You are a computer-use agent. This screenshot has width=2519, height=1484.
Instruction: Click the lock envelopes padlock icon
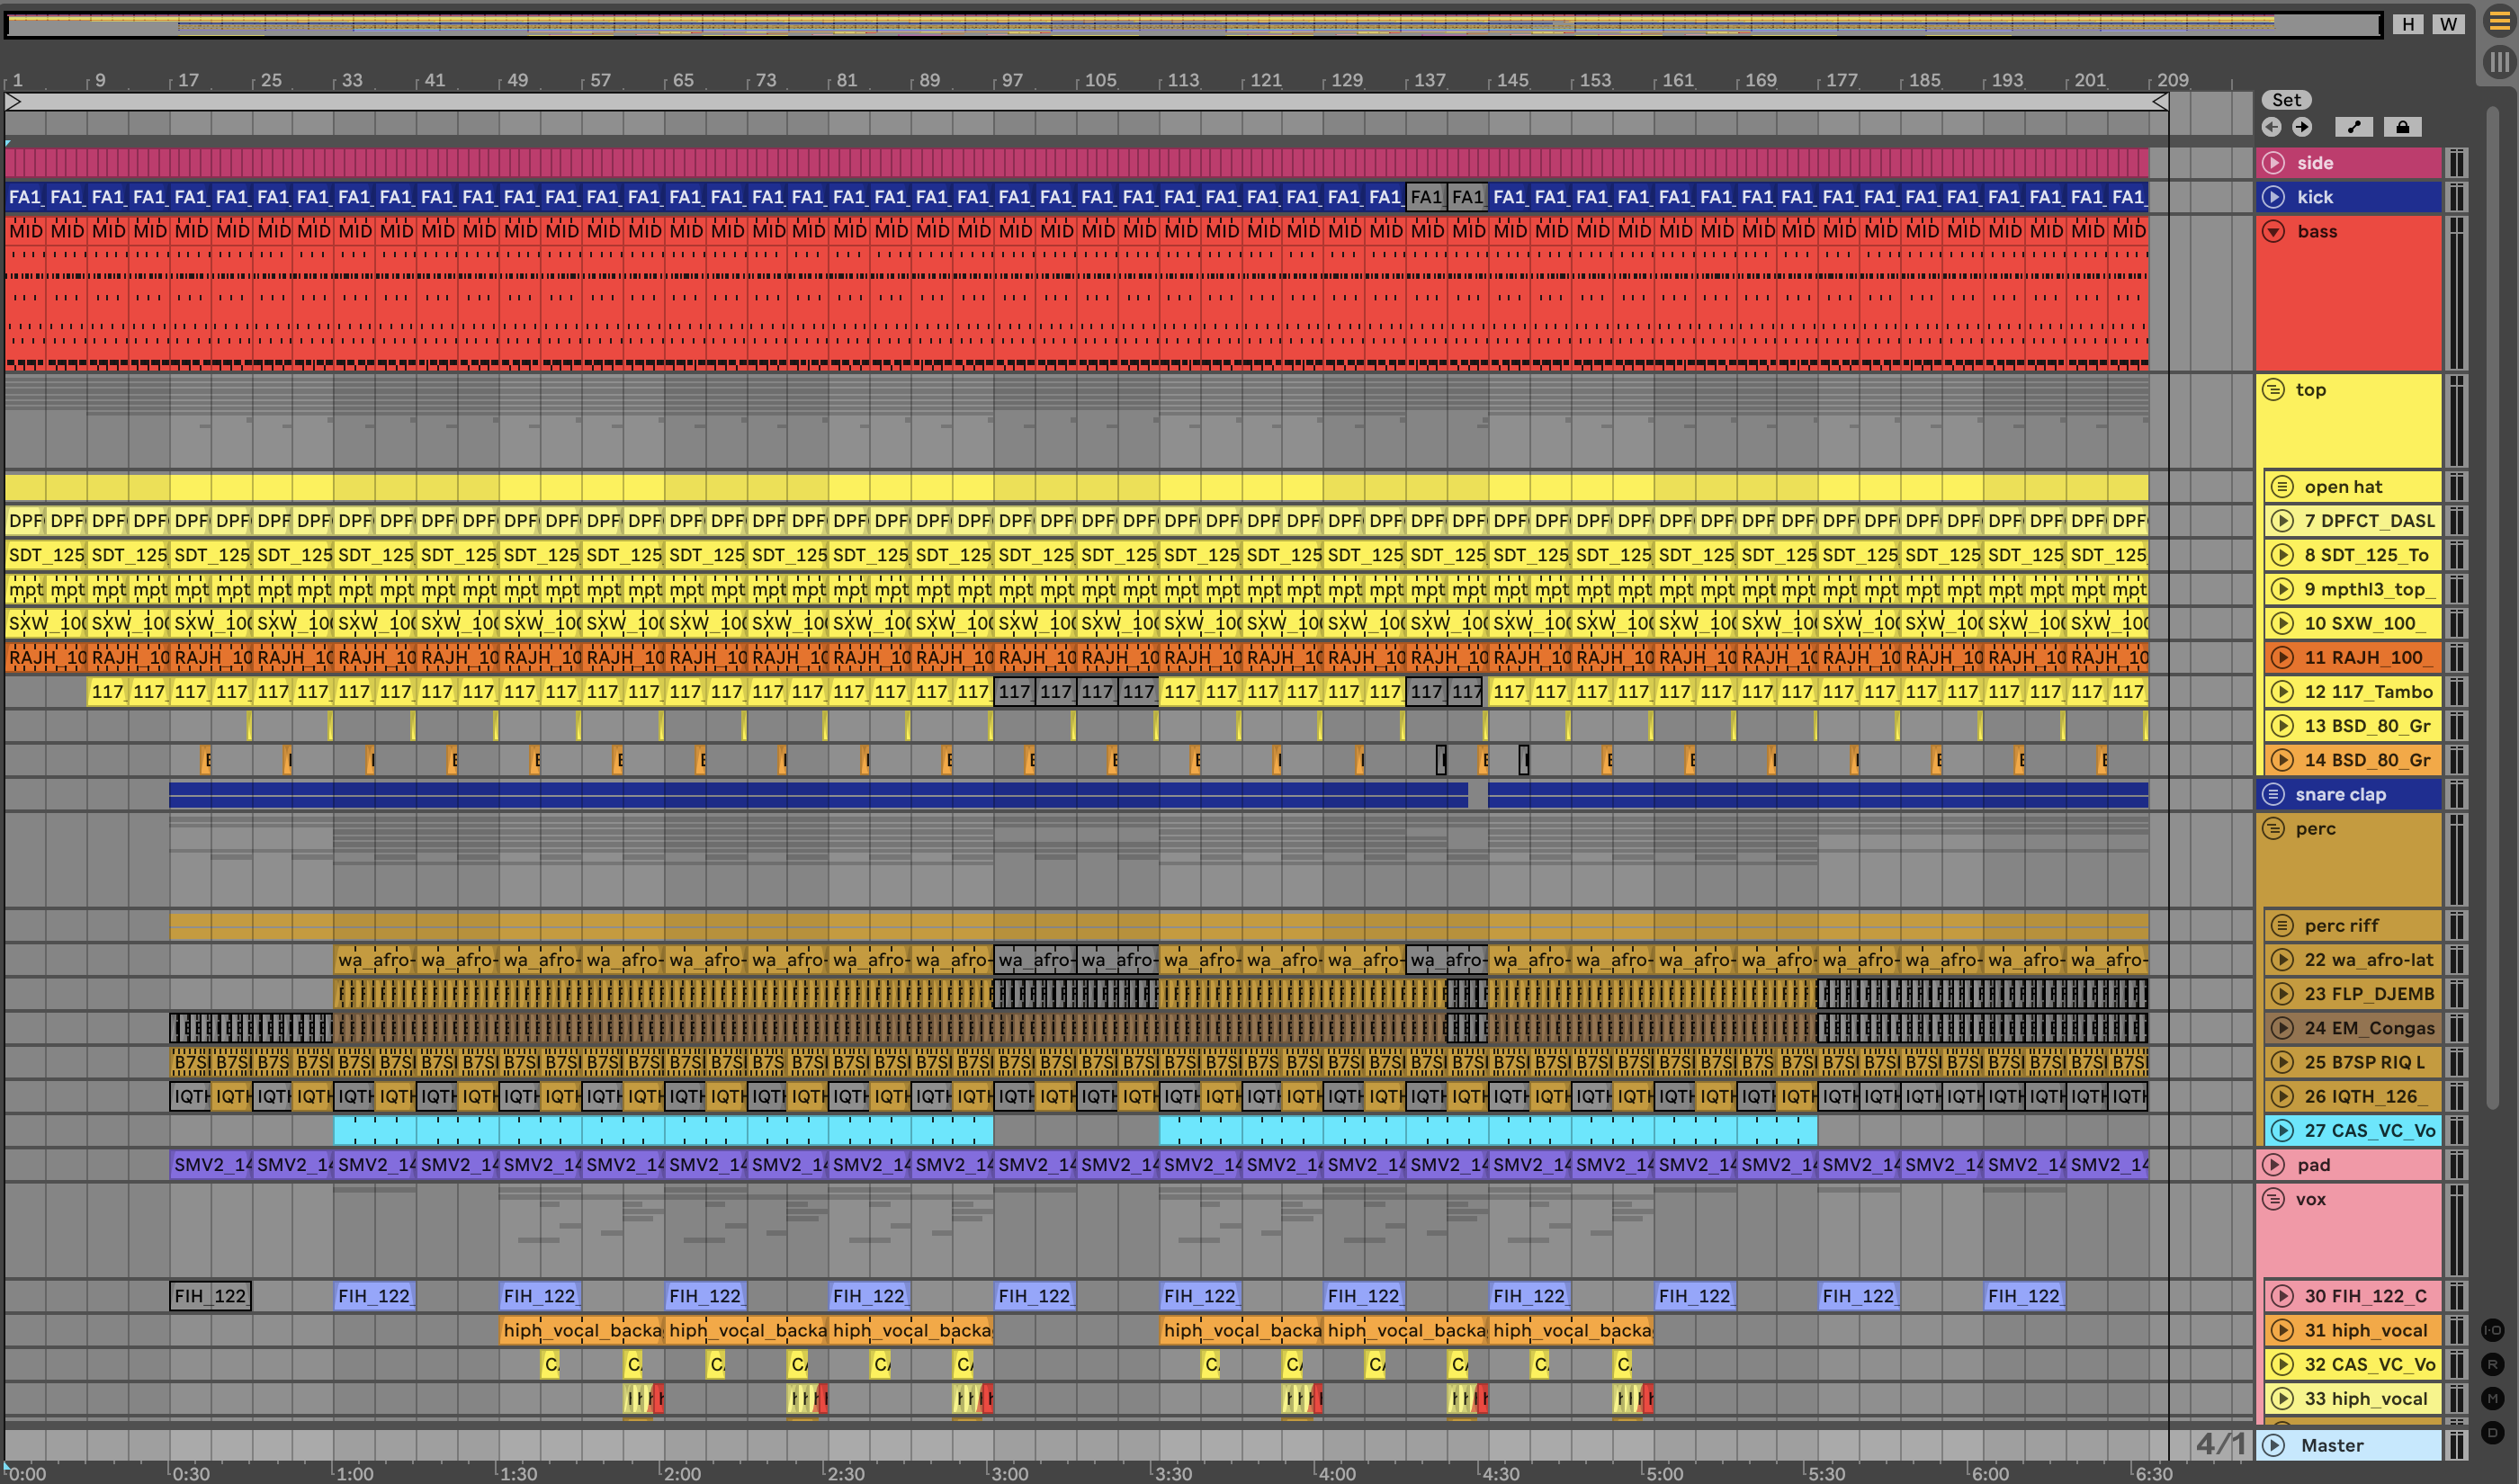(2402, 127)
